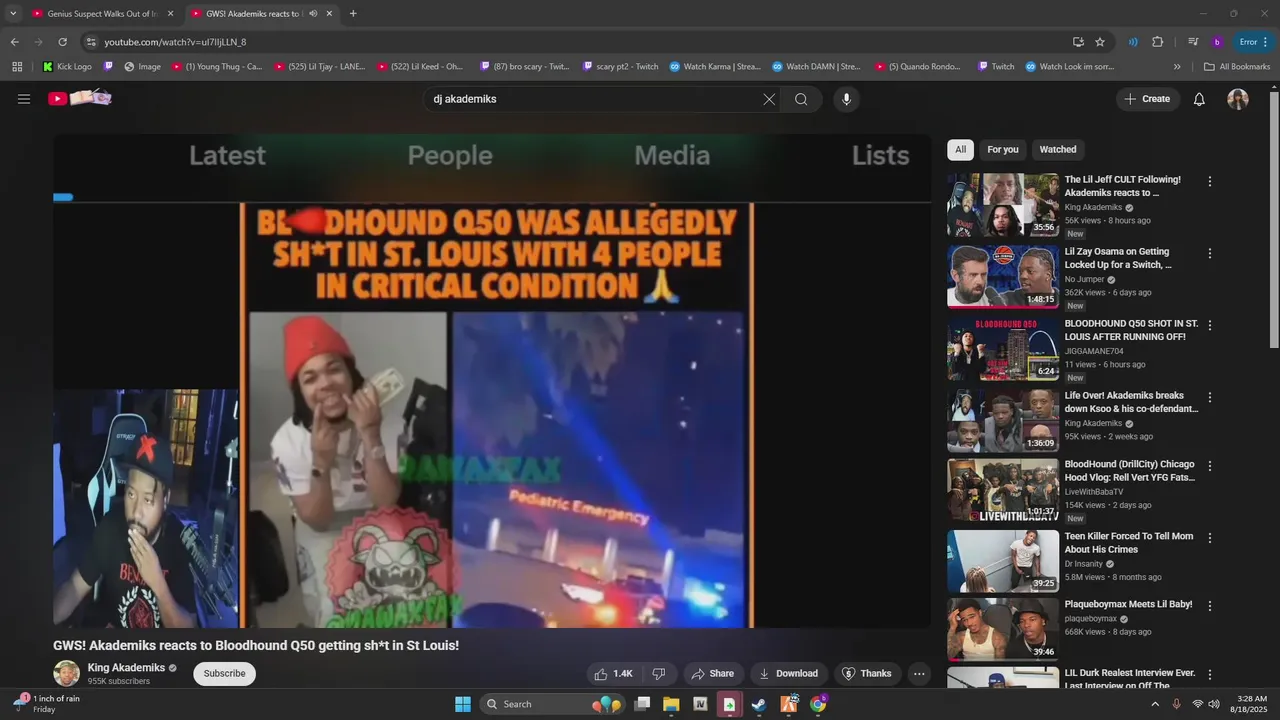Open Teen Killer Forced To Tell Mom thumbnail
The width and height of the screenshot is (1280, 720).
(x=1003, y=561)
